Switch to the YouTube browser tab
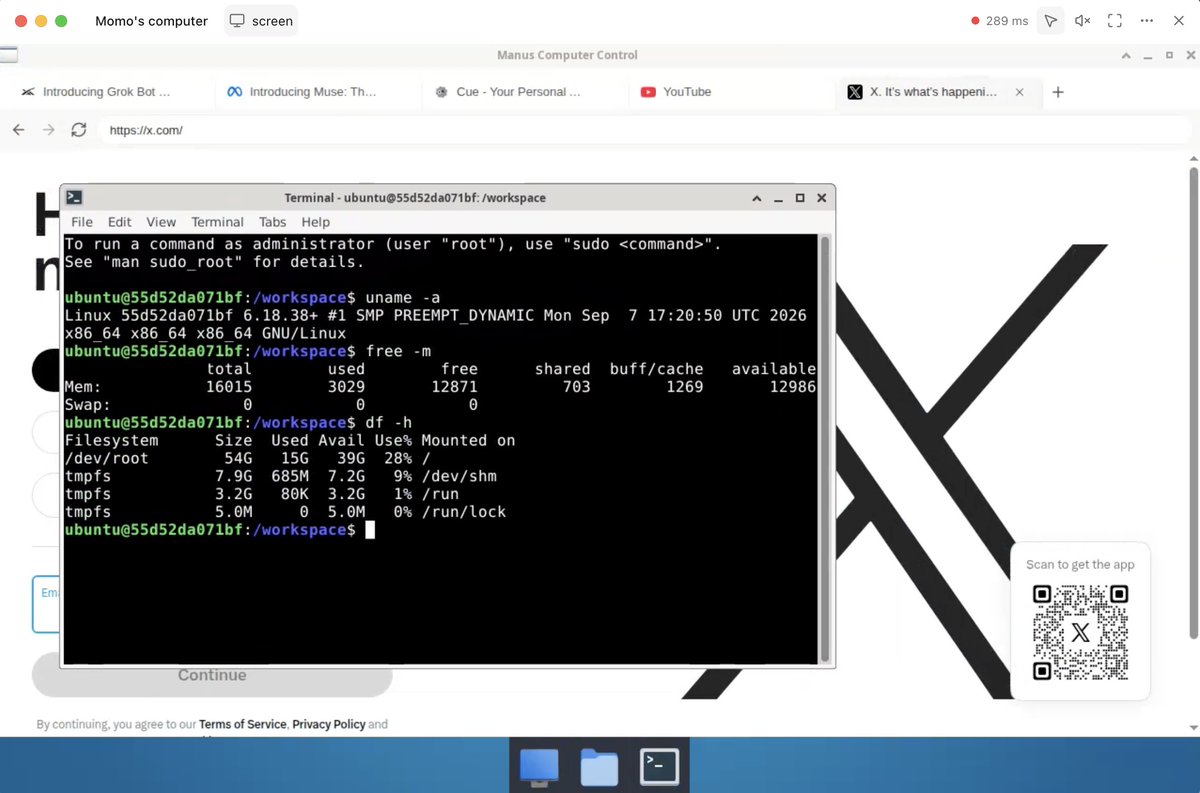The width and height of the screenshot is (1200, 793). point(687,92)
